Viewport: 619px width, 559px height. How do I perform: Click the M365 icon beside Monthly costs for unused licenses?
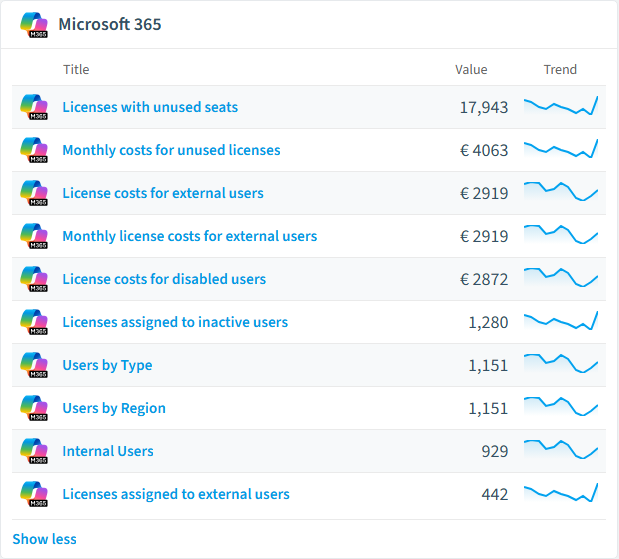[34, 150]
